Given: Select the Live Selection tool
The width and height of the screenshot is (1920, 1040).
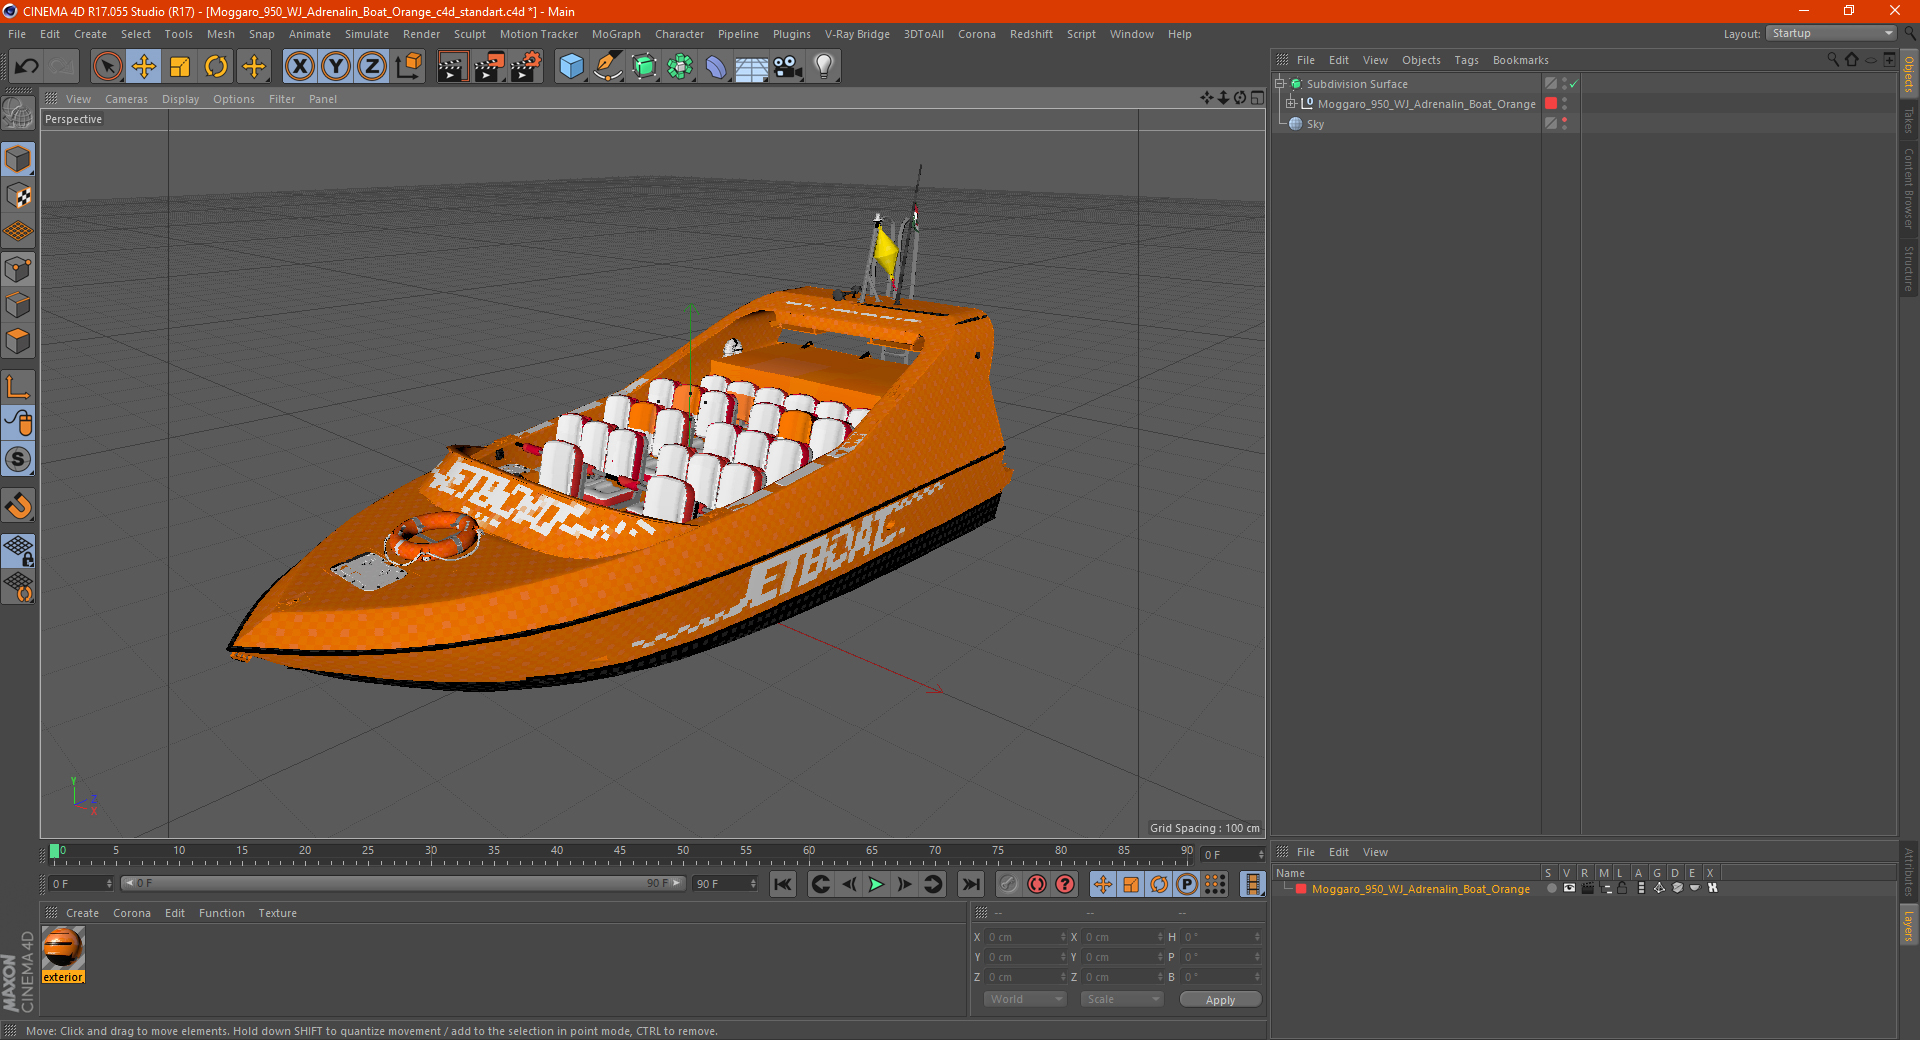Looking at the screenshot, I should point(107,67).
